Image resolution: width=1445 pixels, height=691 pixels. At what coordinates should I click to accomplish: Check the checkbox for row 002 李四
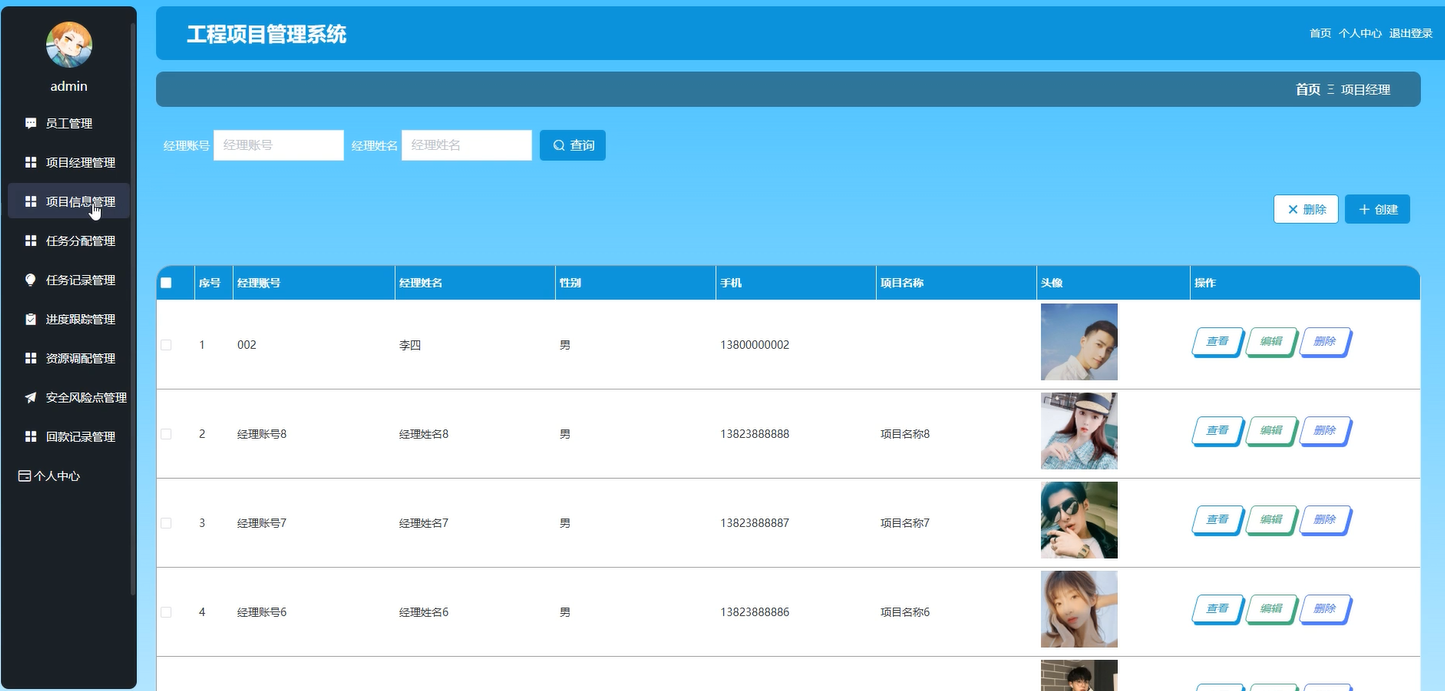[x=166, y=345]
